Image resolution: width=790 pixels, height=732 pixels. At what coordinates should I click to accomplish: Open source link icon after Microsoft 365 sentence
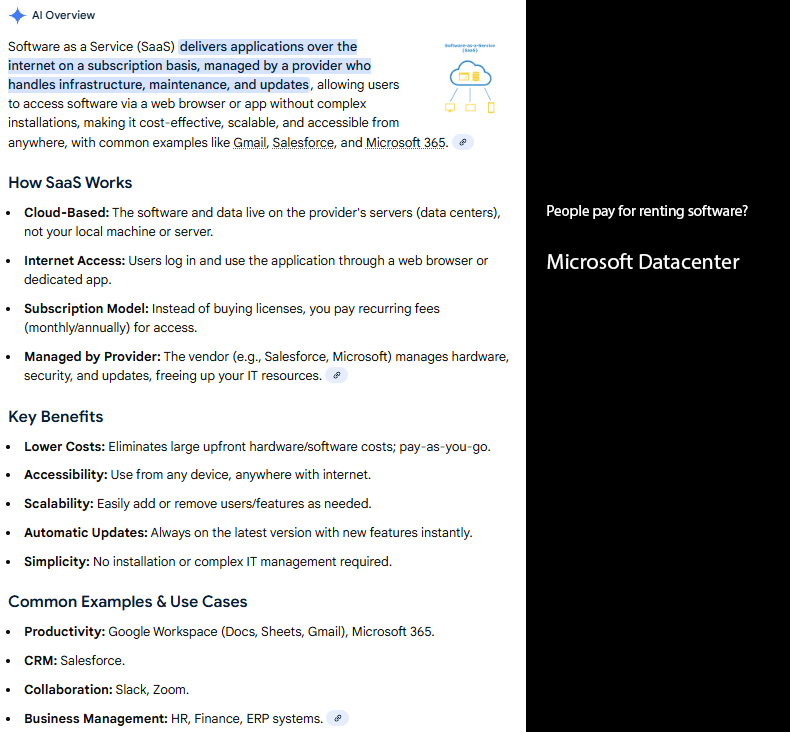462,142
